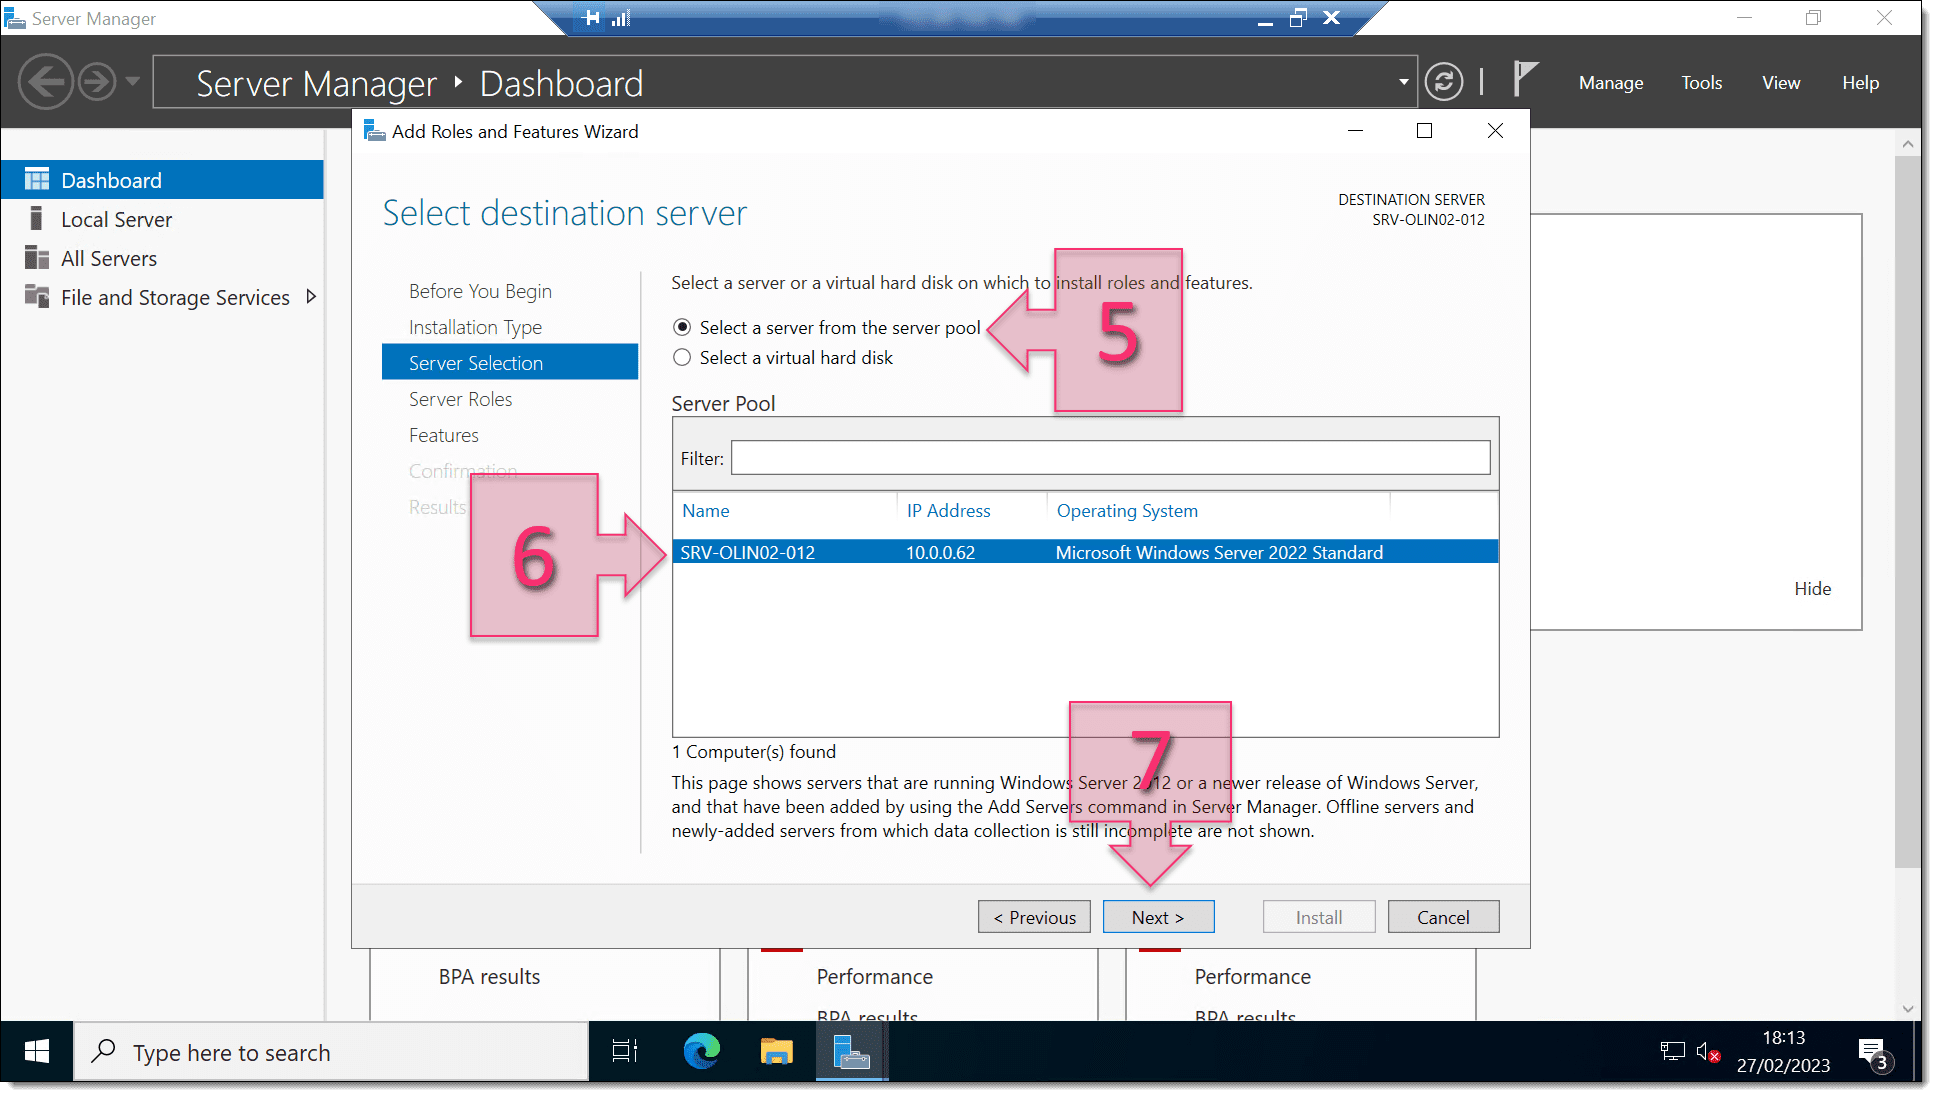Open the Server Selection wizard step
Screen dimensions: 1937x1097
[510, 362]
